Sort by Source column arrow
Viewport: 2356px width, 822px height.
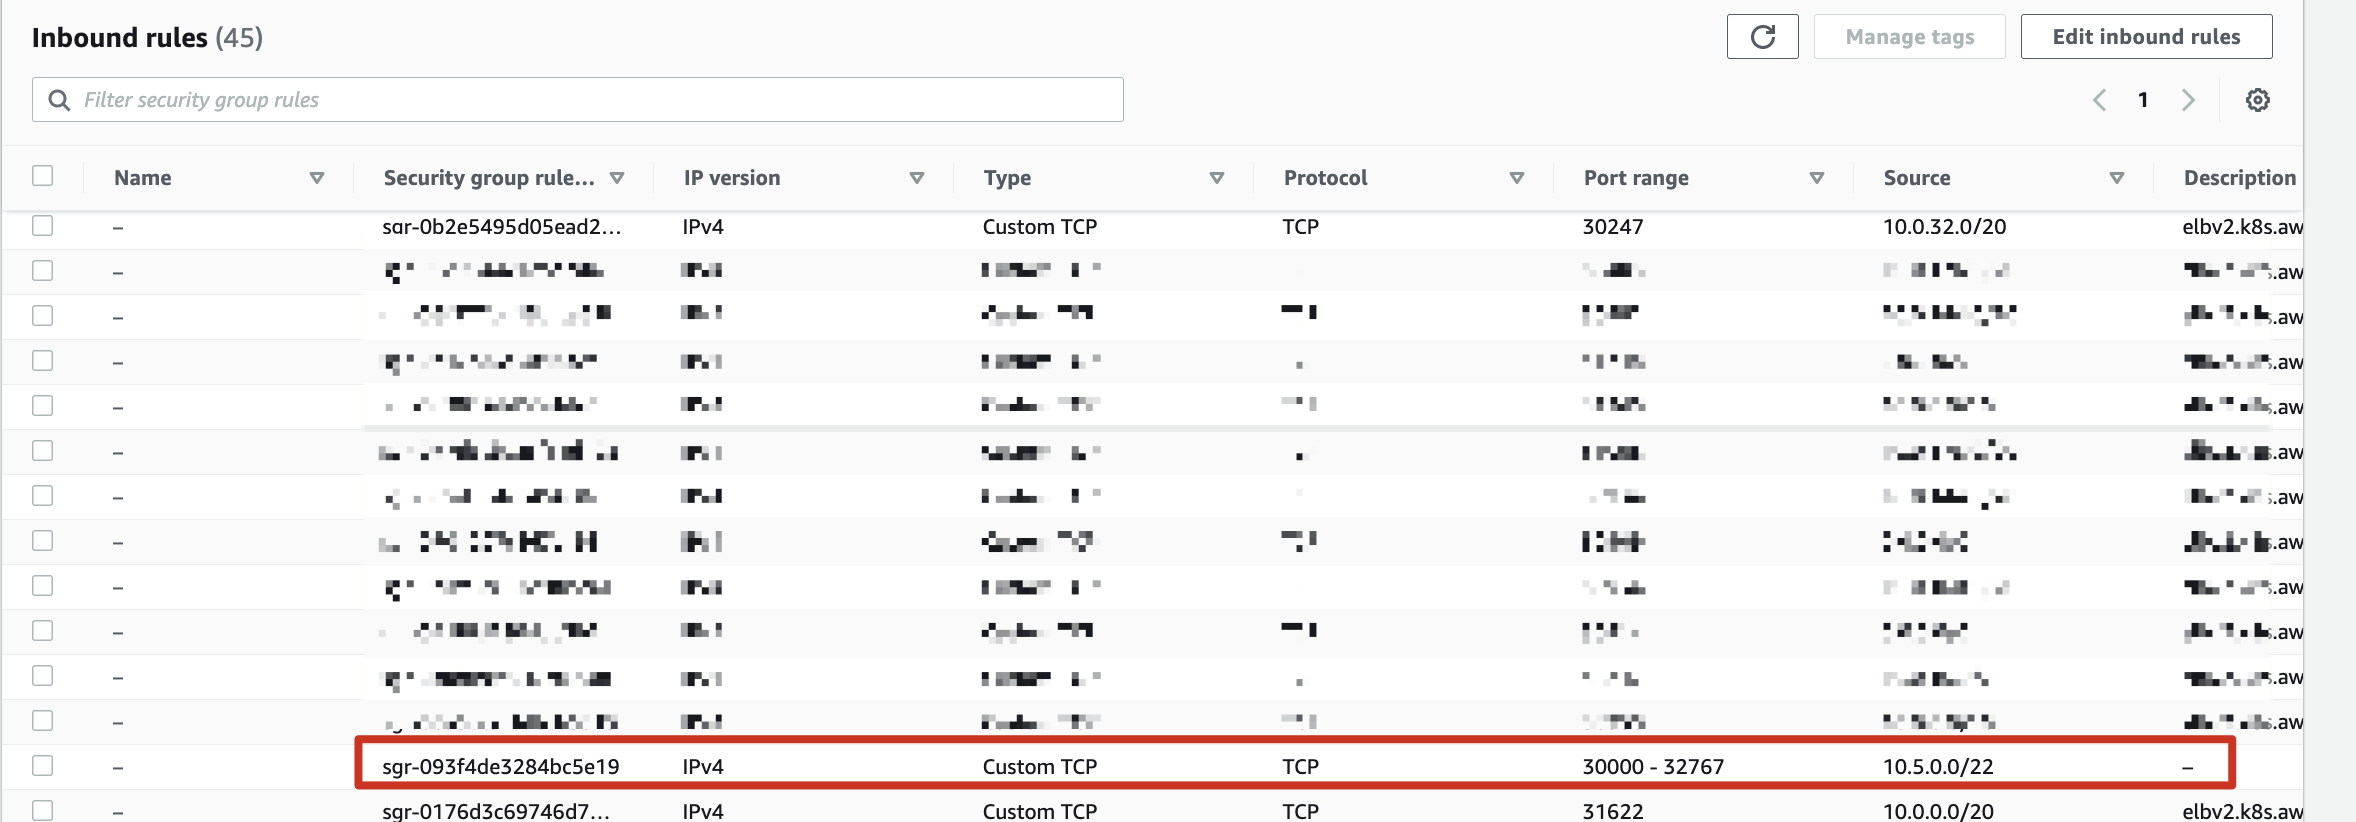(2116, 178)
